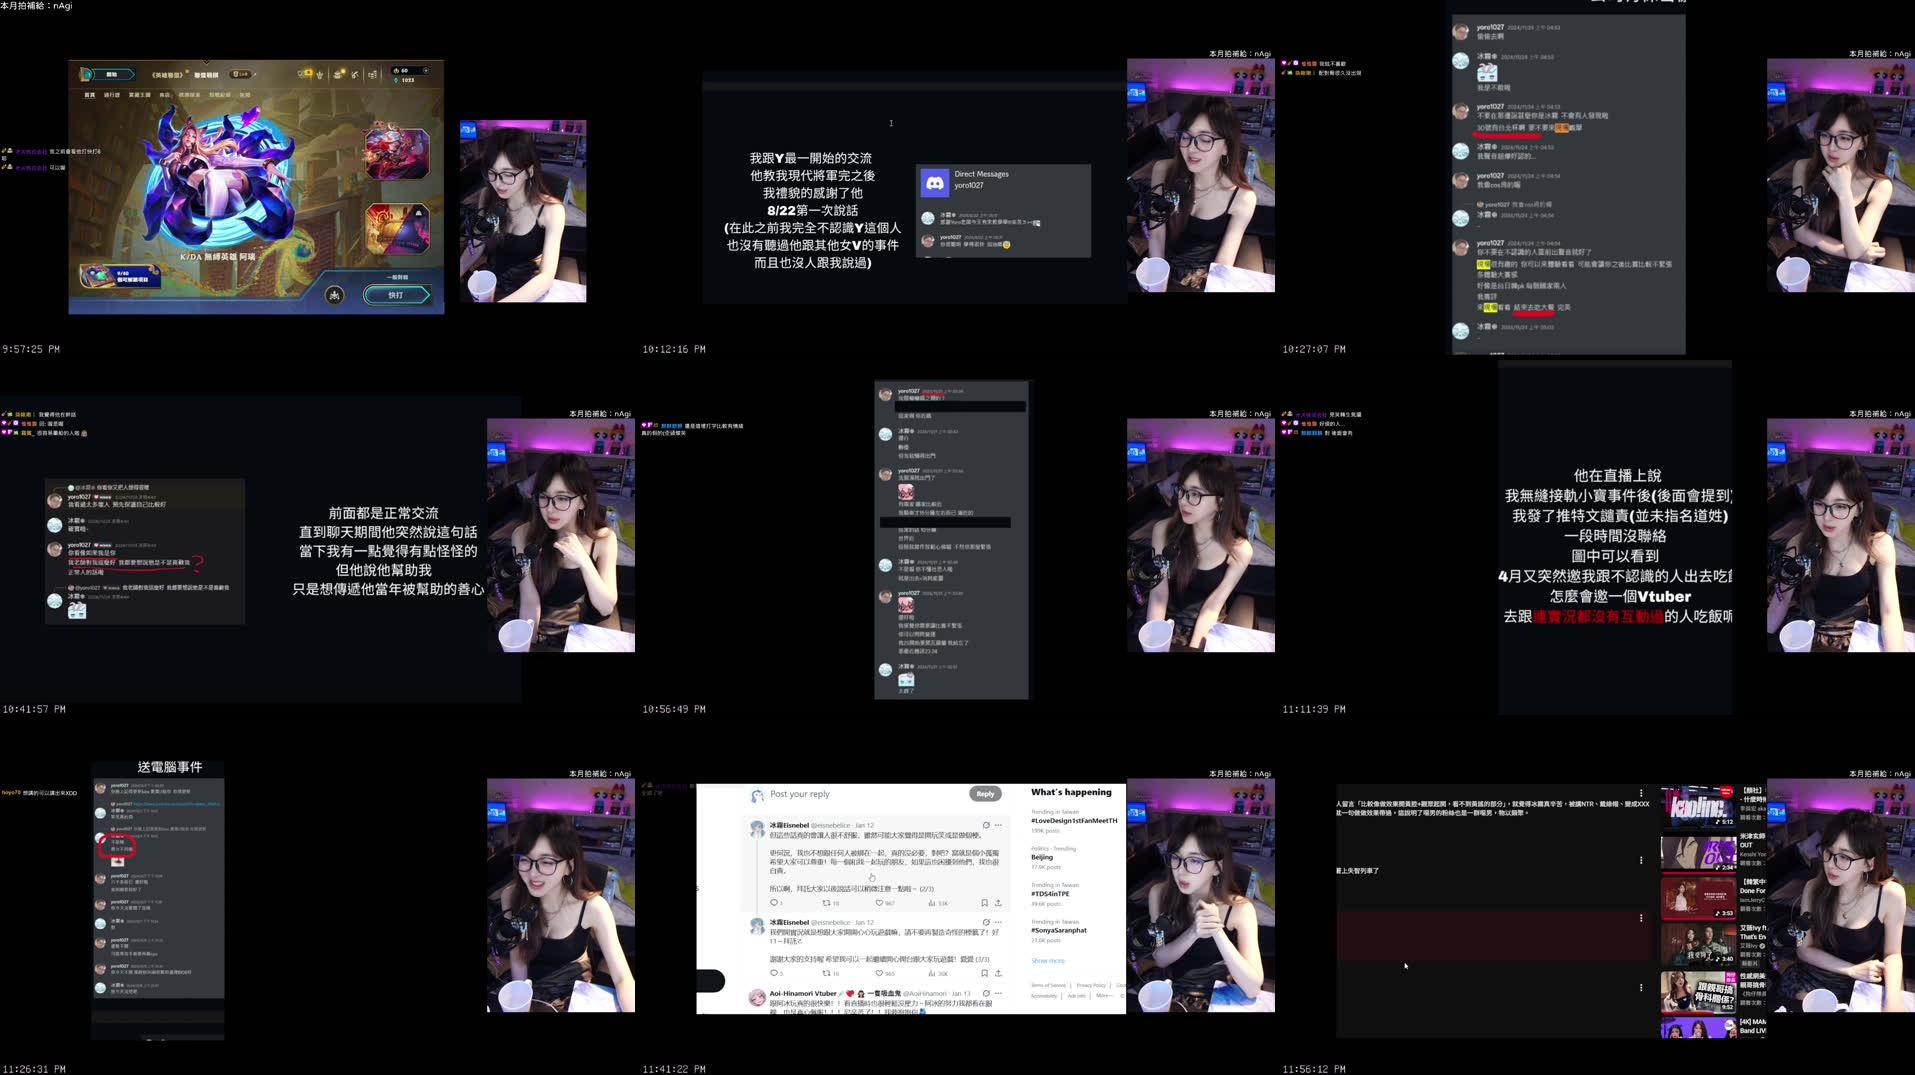Repost the tweet using the retweet icon
Viewport: 1915px width, 1075px height.
pos(827,903)
